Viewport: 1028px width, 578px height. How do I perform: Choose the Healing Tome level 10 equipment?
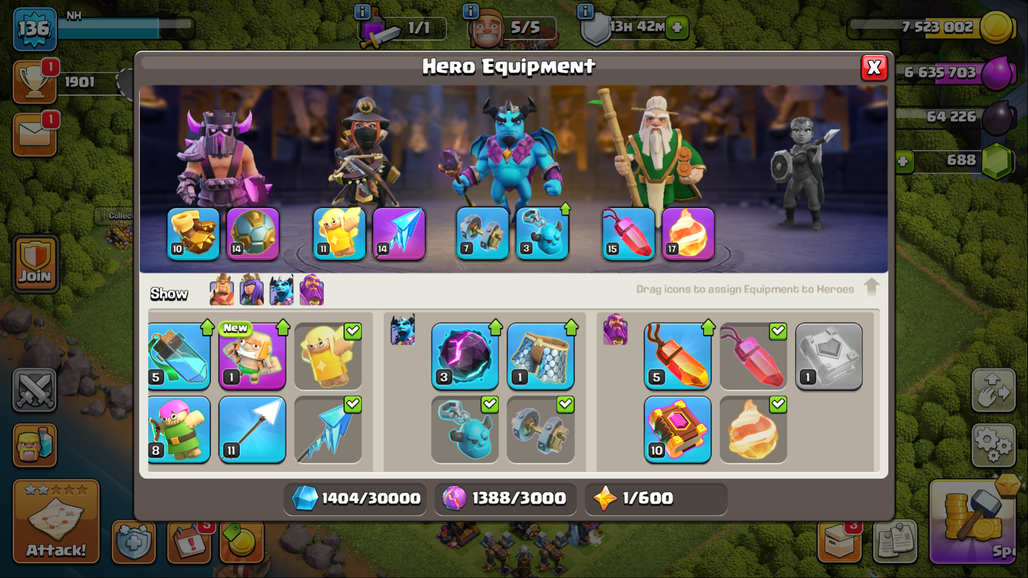677,430
